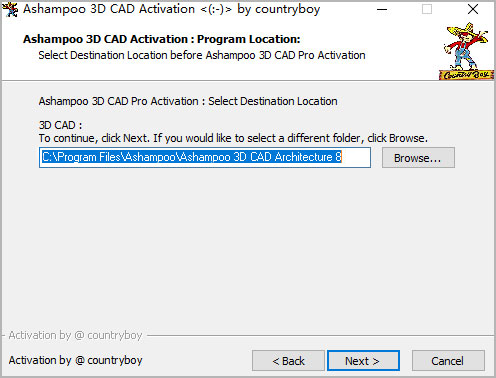Viewport: 496px width, 378px height.
Task: Click the scarecrow icon in the title bar
Action: [10, 9]
